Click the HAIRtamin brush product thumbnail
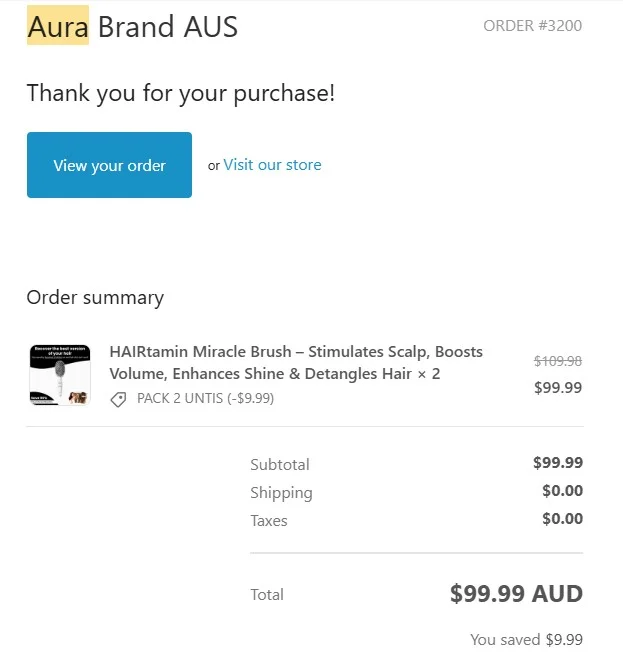The height and width of the screenshot is (662, 623). click(x=59, y=375)
